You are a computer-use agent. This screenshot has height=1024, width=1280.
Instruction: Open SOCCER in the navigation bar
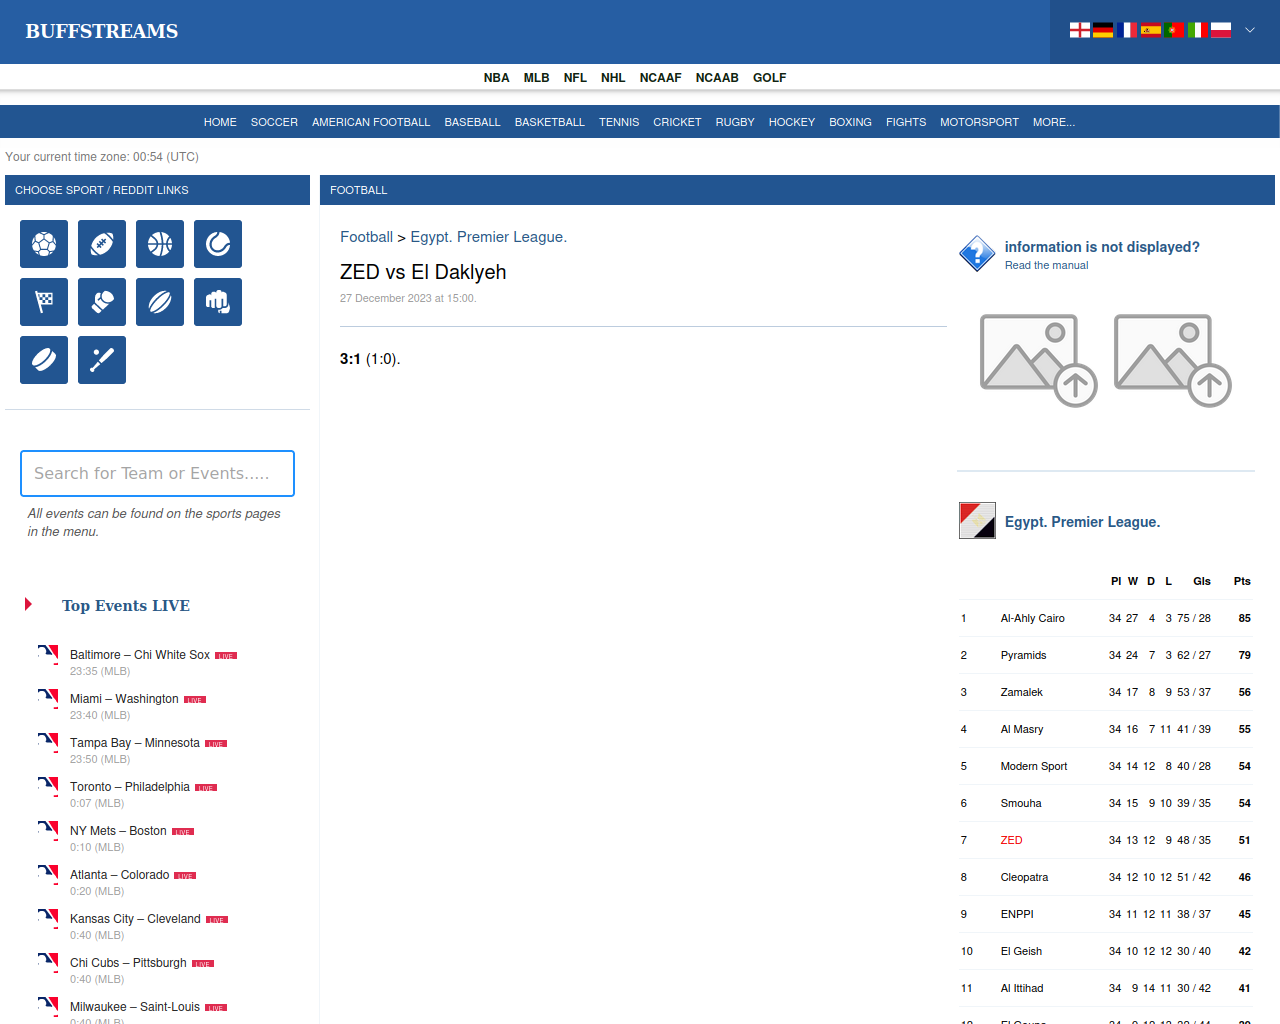(x=274, y=122)
